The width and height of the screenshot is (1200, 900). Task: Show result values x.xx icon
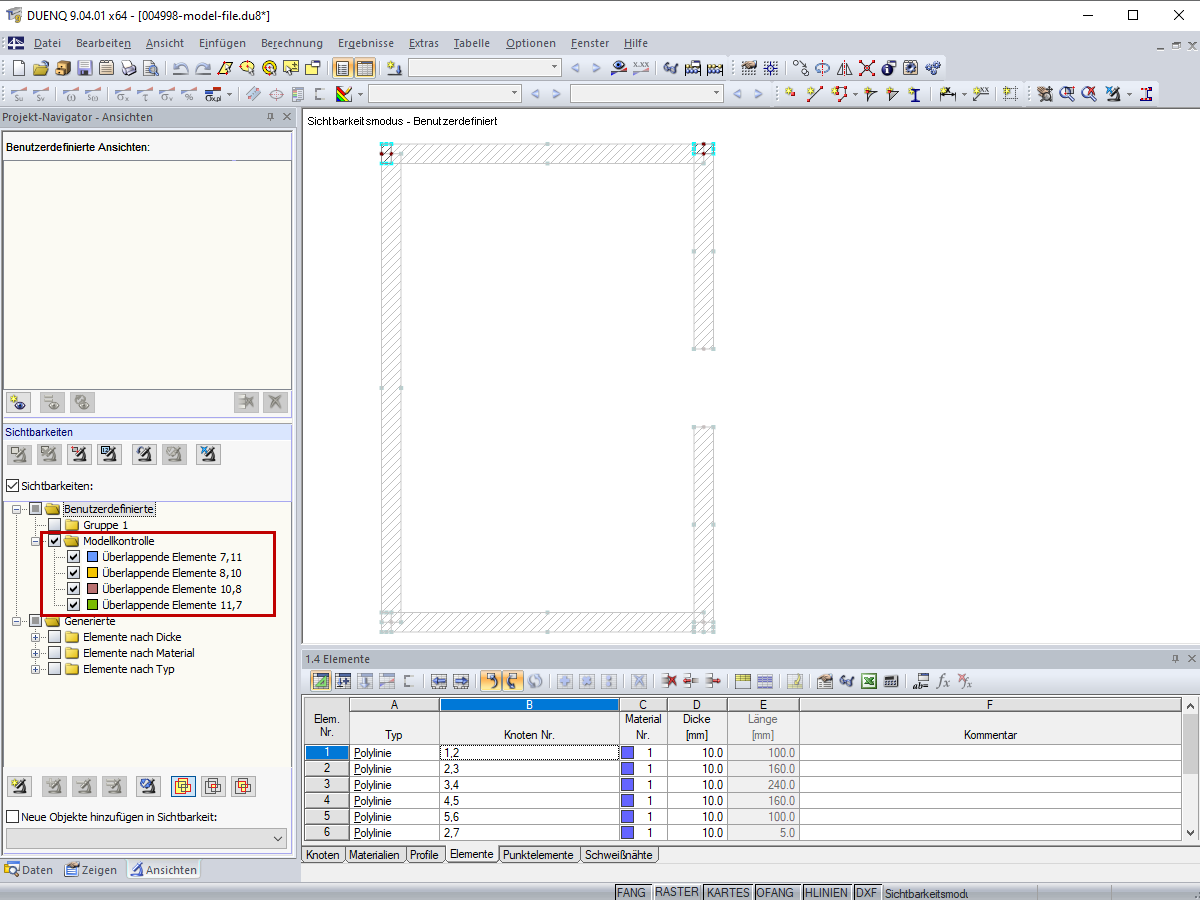click(x=641, y=68)
